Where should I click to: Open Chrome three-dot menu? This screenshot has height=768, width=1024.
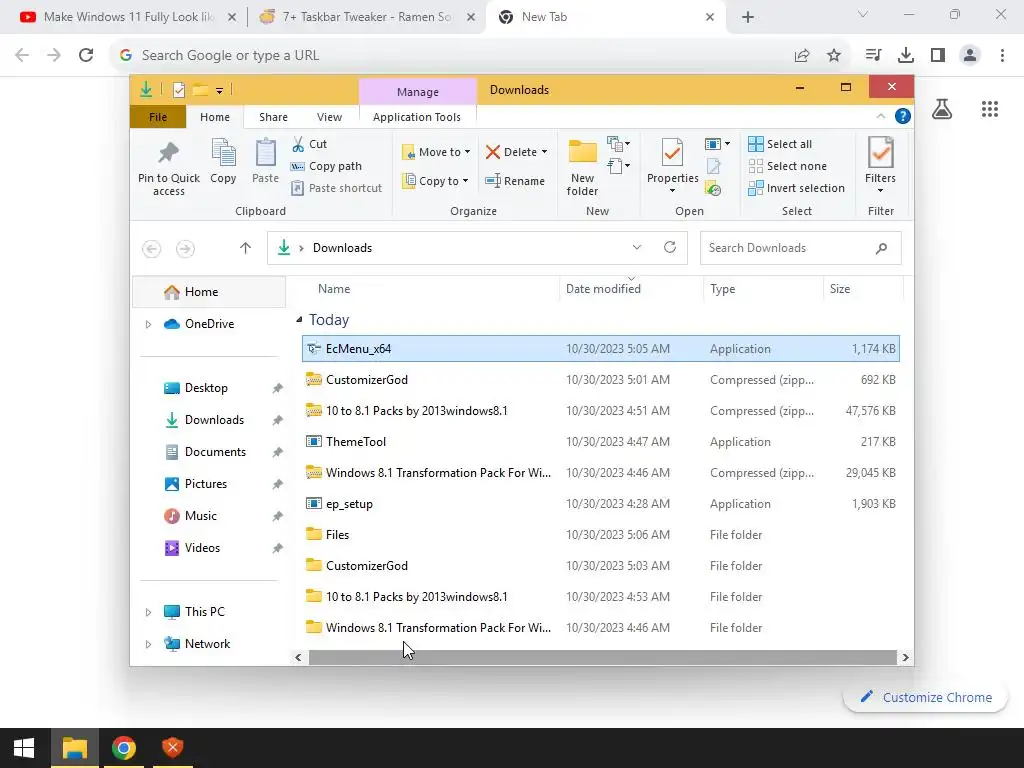(x=1002, y=56)
